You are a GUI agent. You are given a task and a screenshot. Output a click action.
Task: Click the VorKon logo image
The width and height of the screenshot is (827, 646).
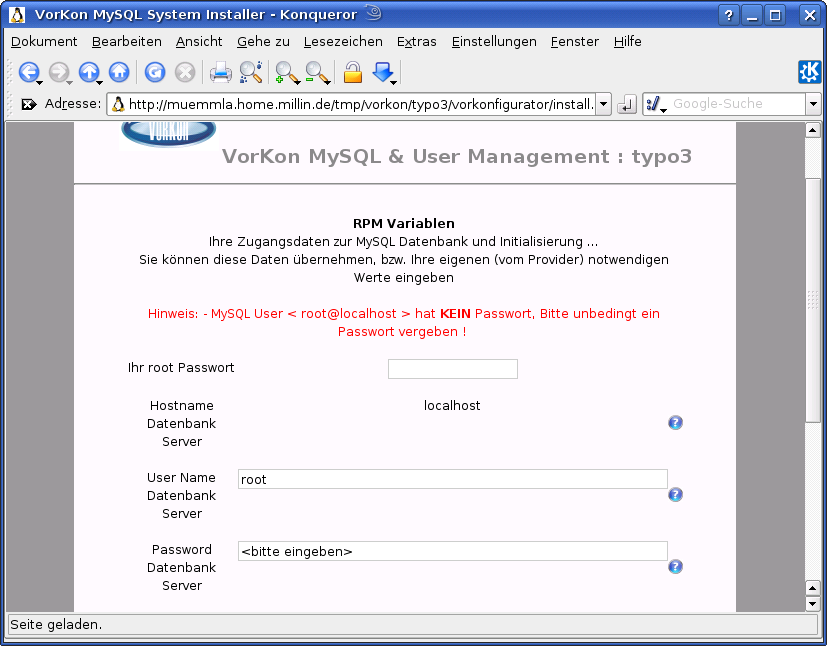point(168,133)
